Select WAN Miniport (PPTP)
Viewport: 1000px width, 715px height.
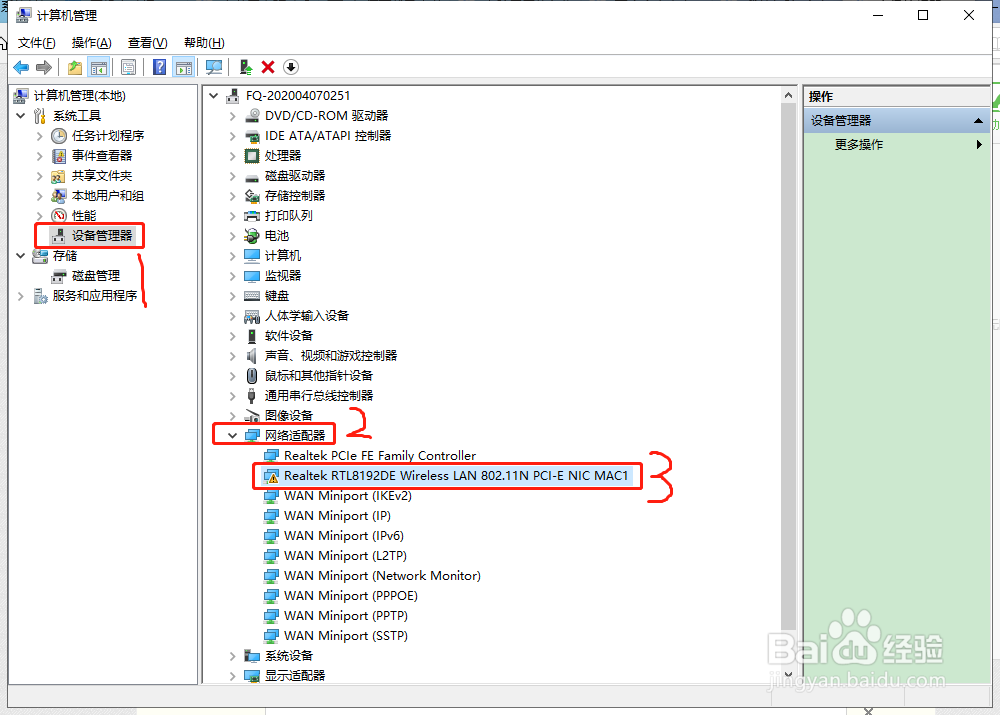click(x=346, y=615)
